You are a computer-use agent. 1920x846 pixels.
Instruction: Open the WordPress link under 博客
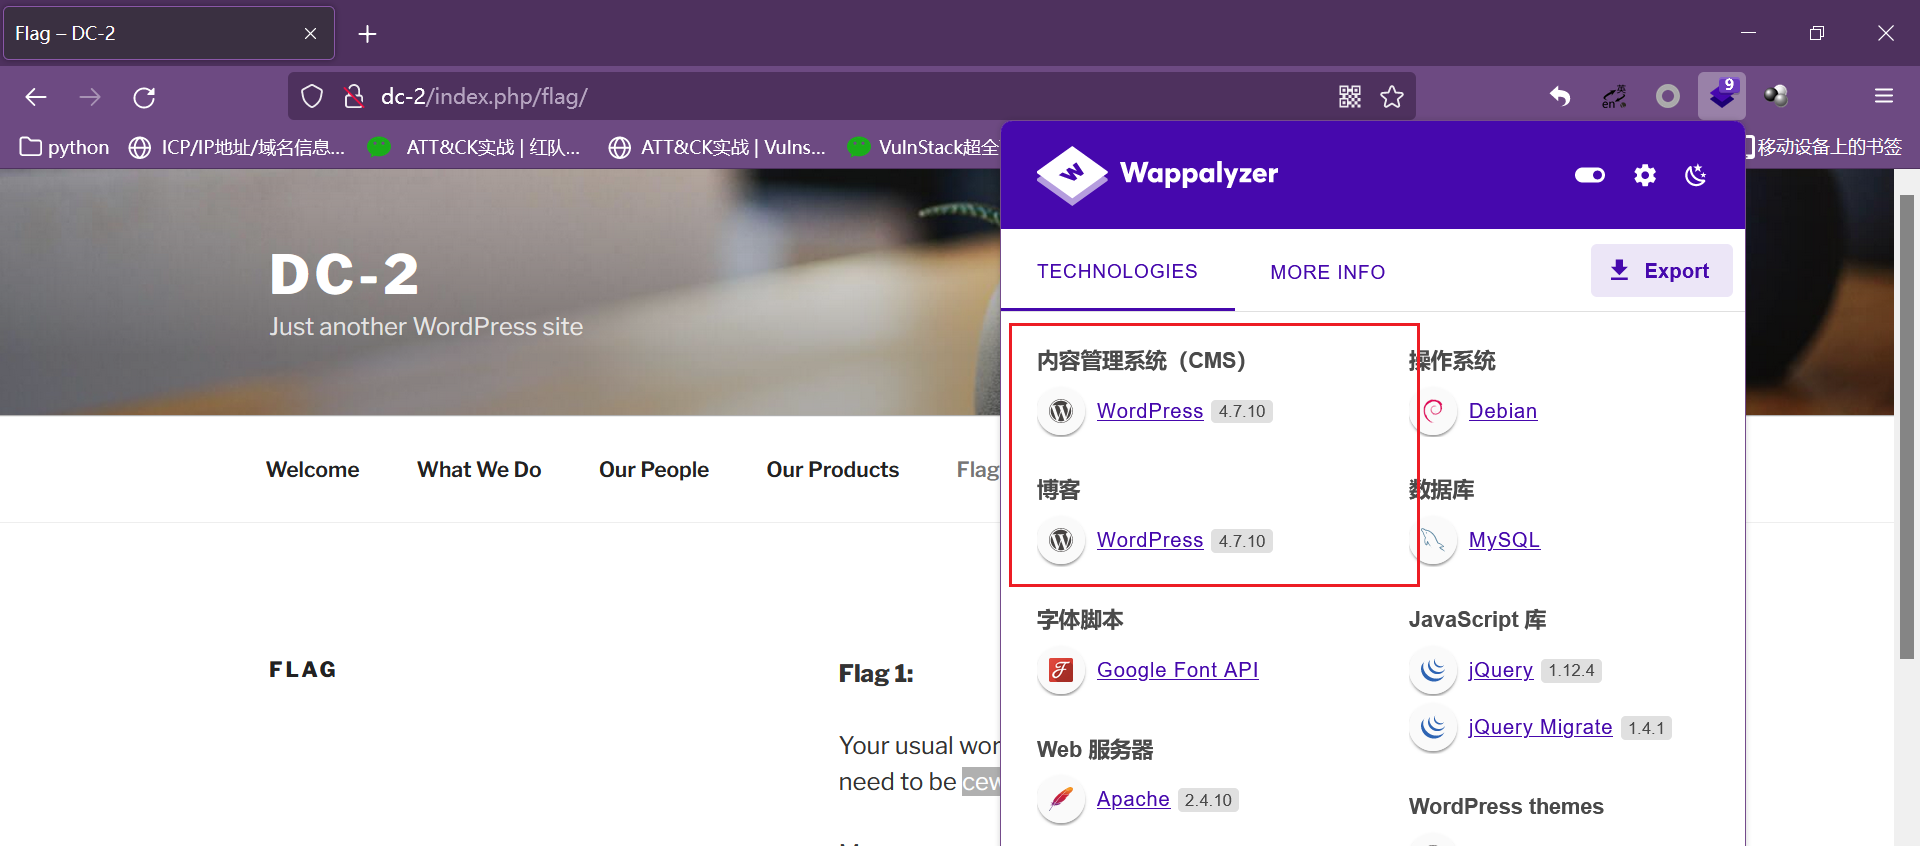(1150, 540)
